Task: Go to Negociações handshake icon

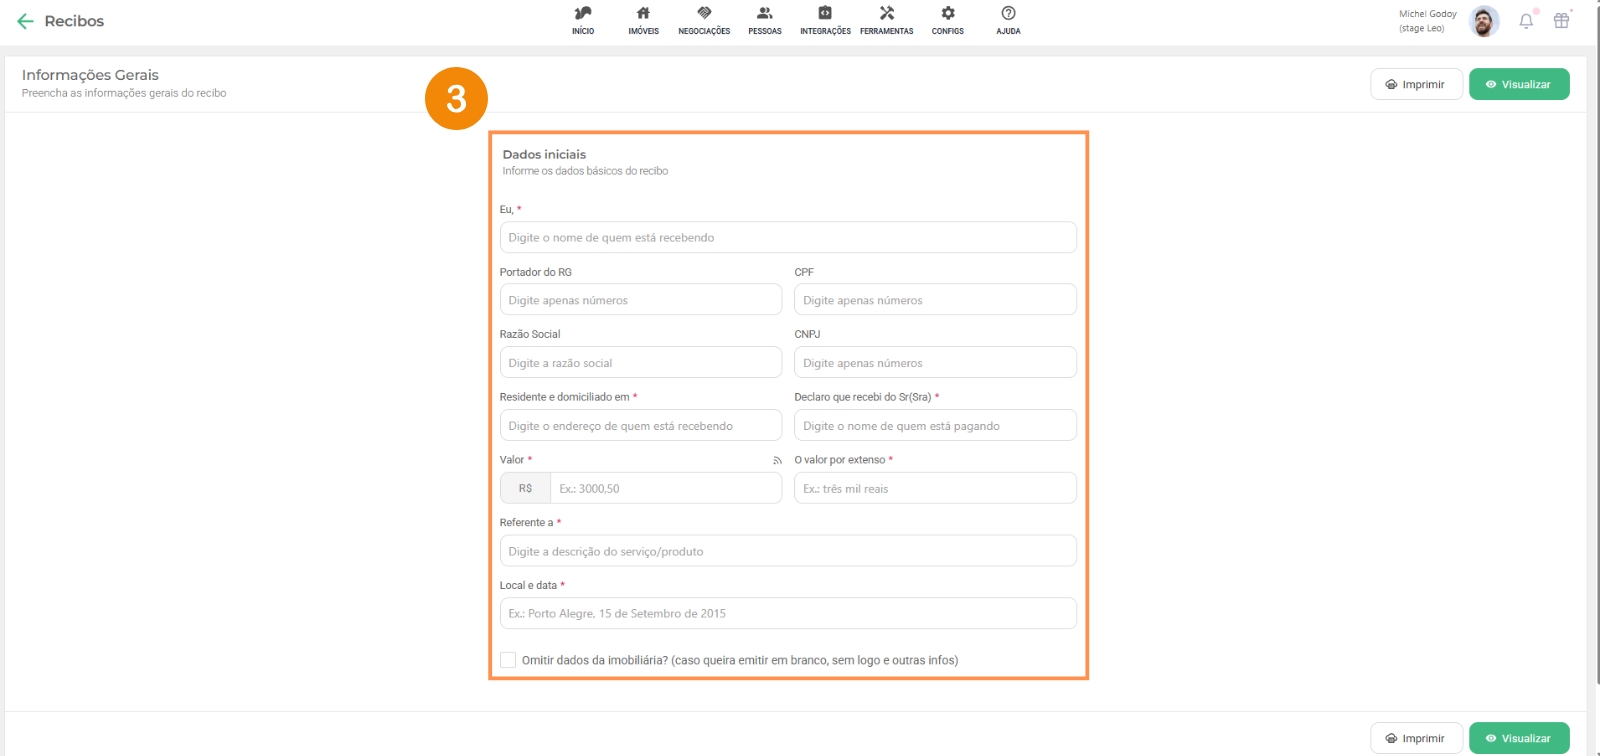Action: click(x=704, y=14)
